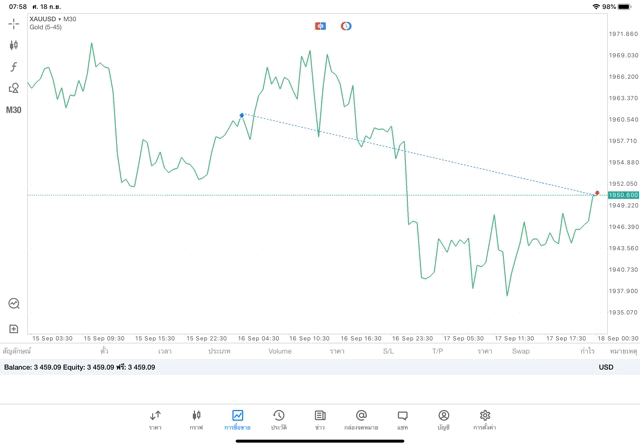640x447 pixels.
Task: Select the การซื้อขาย trade tab
Action: 238,419
